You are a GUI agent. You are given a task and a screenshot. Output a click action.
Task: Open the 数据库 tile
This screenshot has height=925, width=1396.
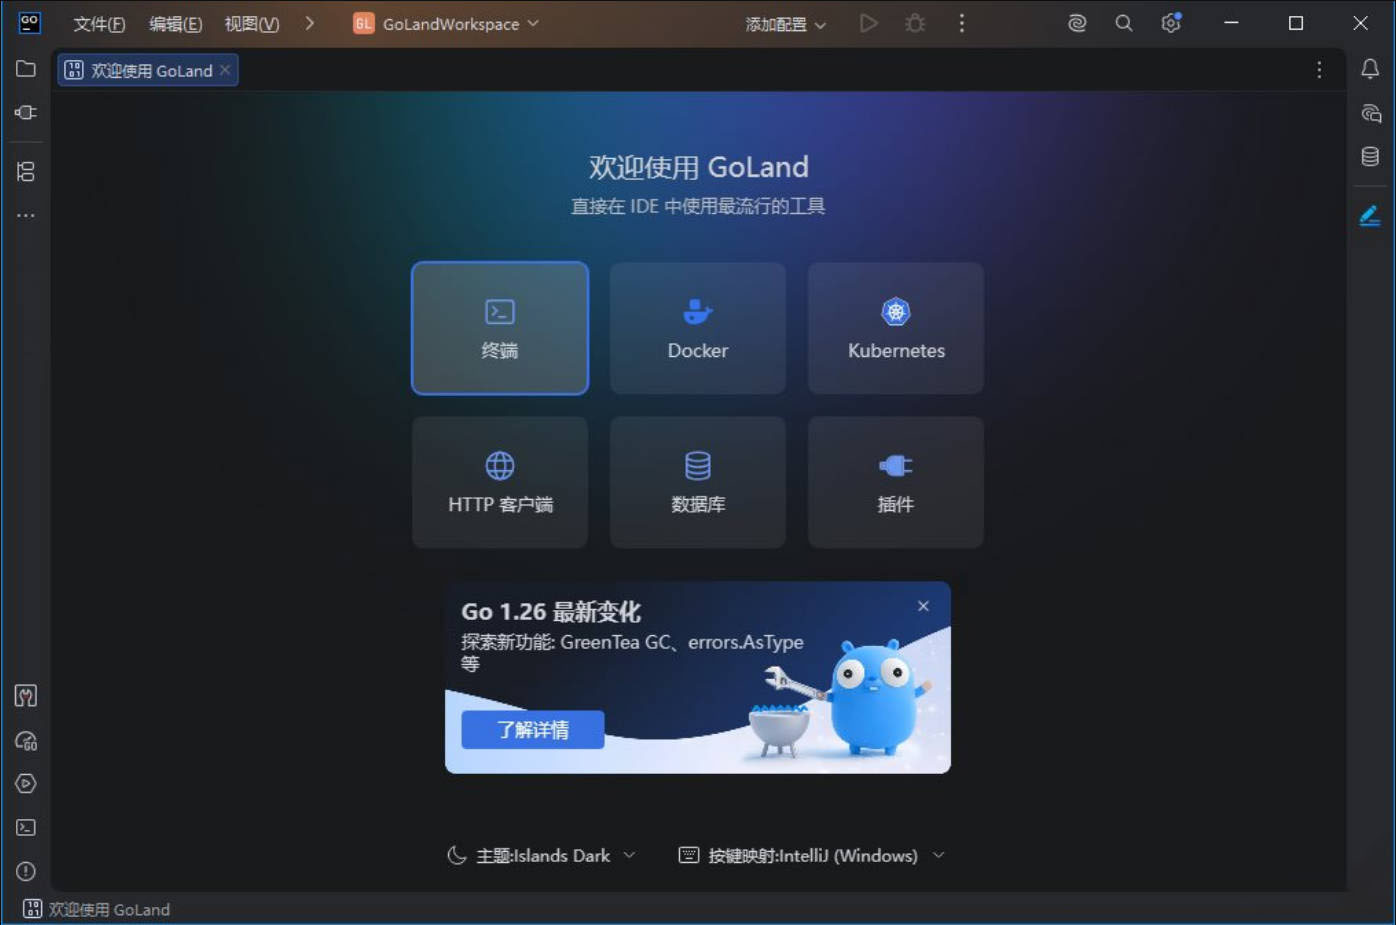point(698,482)
